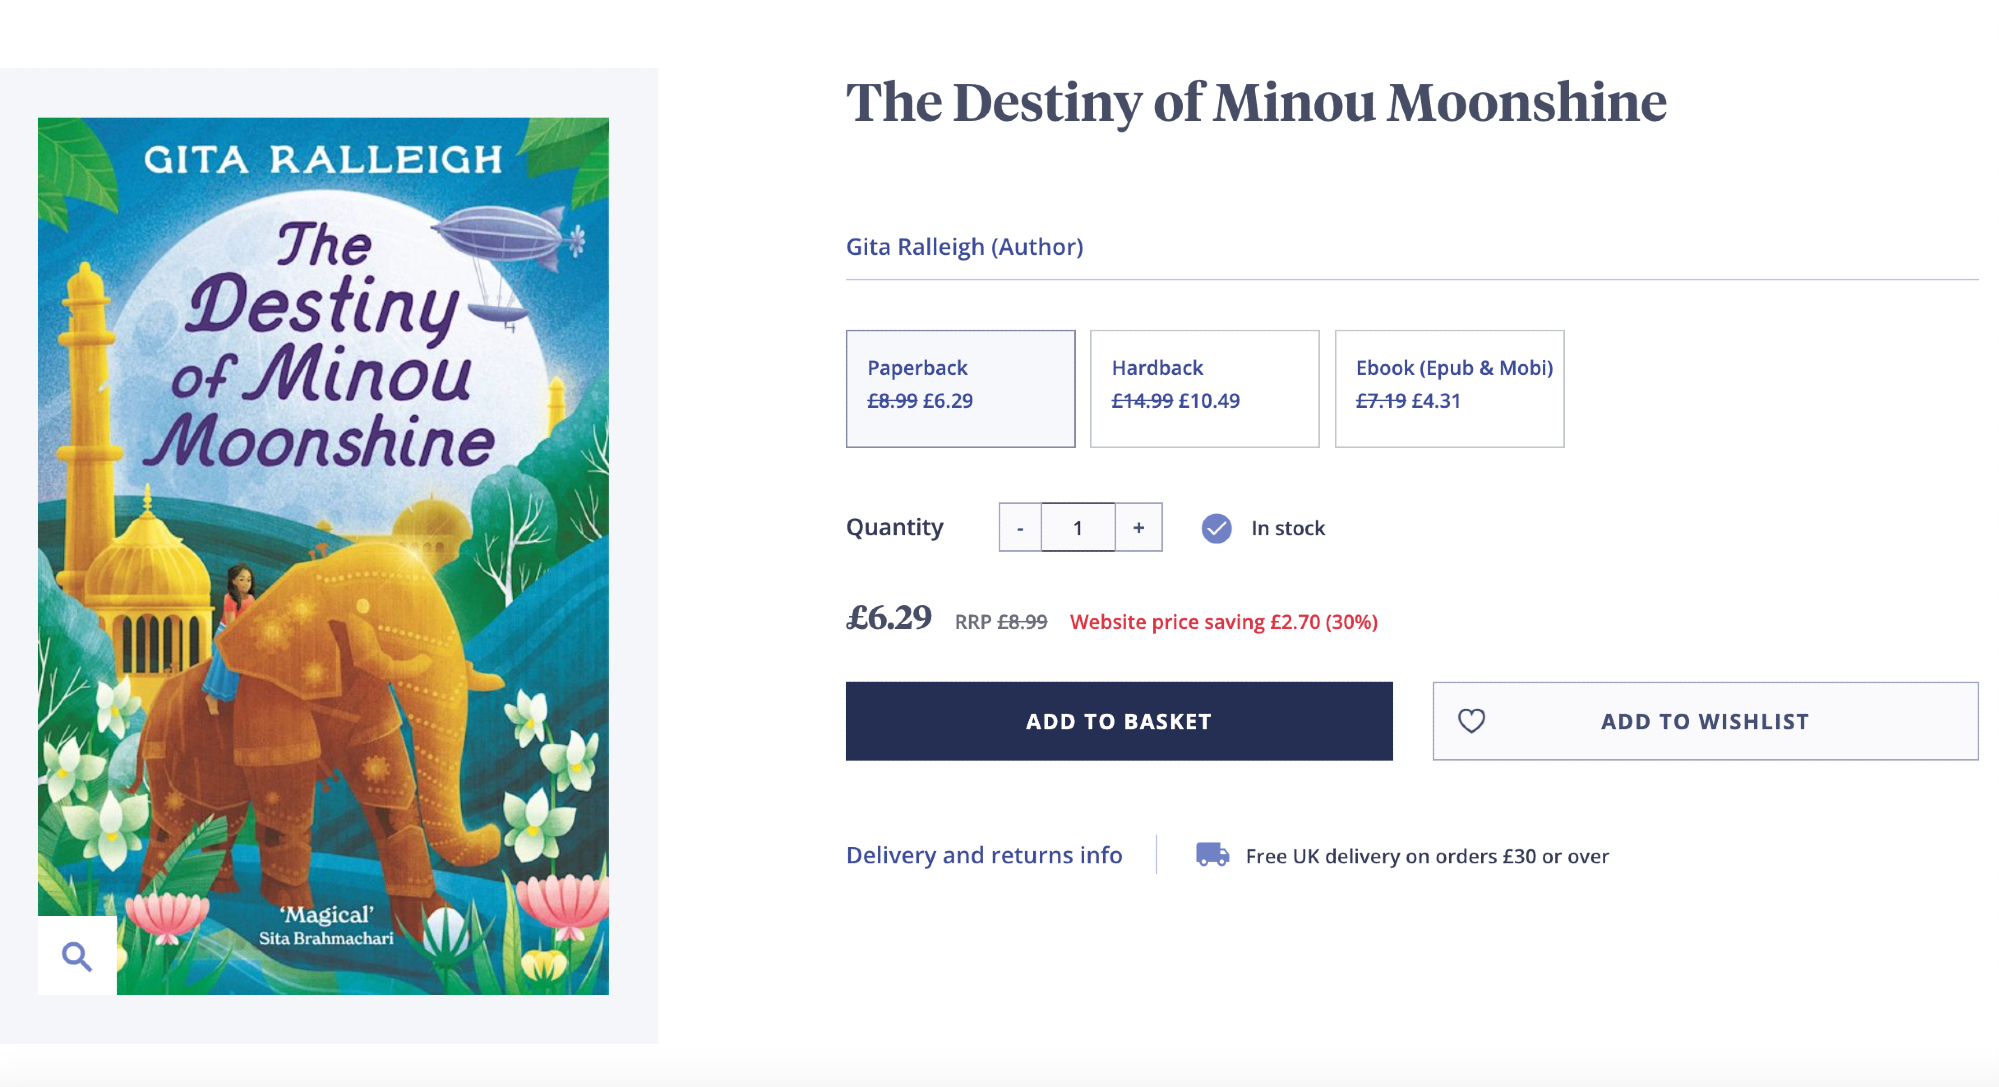The height and width of the screenshot is (1087, 1999).
Task: Click the large £6.29 price
Action: (889, 618)
